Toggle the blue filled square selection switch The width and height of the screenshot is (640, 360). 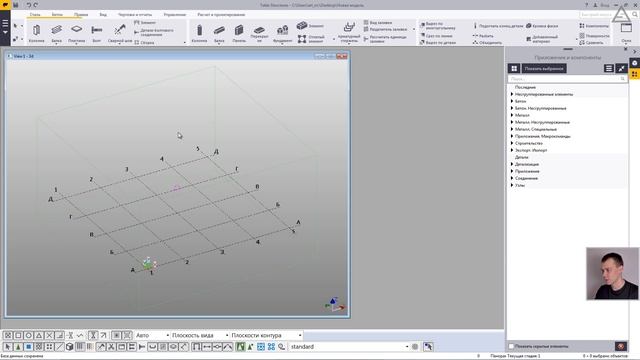[x=28, y=347]
